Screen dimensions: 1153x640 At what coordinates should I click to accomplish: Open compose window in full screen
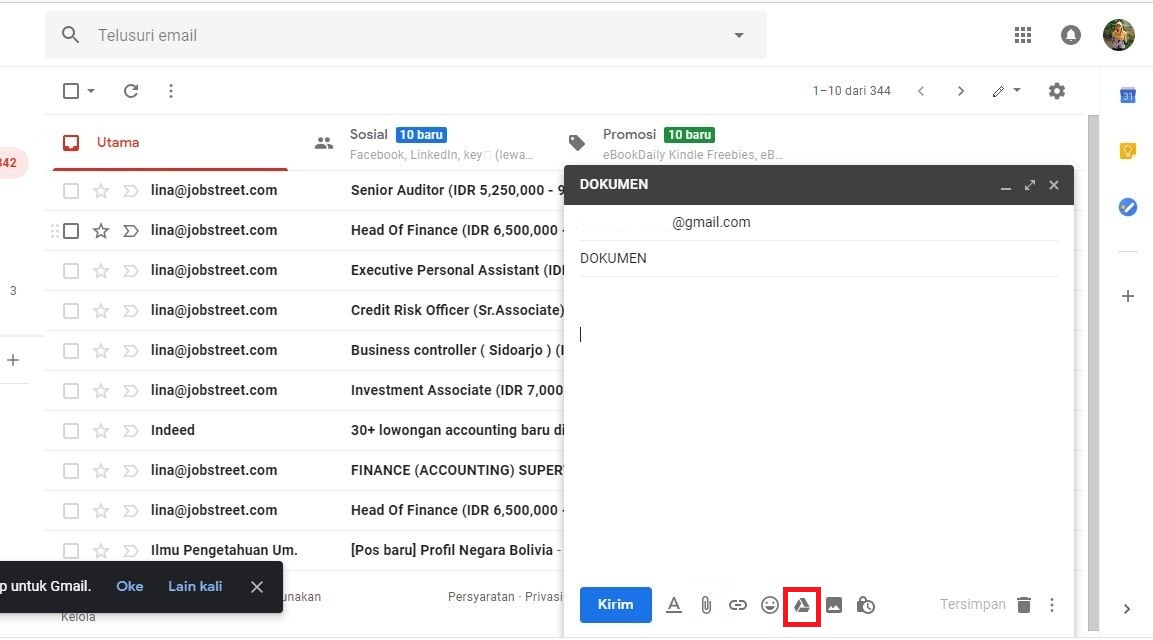[1029, 185]
